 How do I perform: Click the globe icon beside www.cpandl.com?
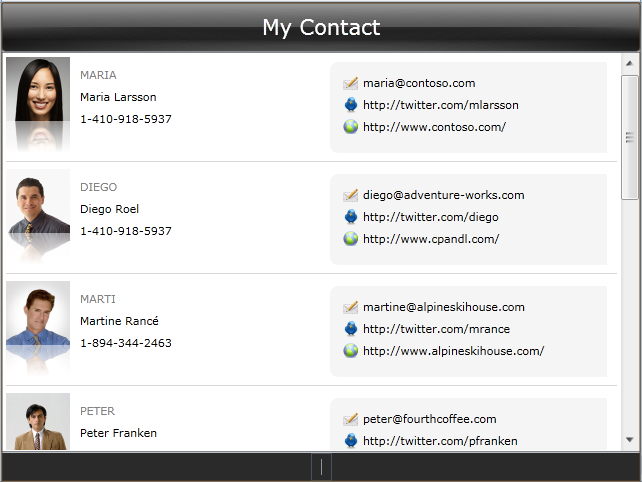[x=350, y=238]
